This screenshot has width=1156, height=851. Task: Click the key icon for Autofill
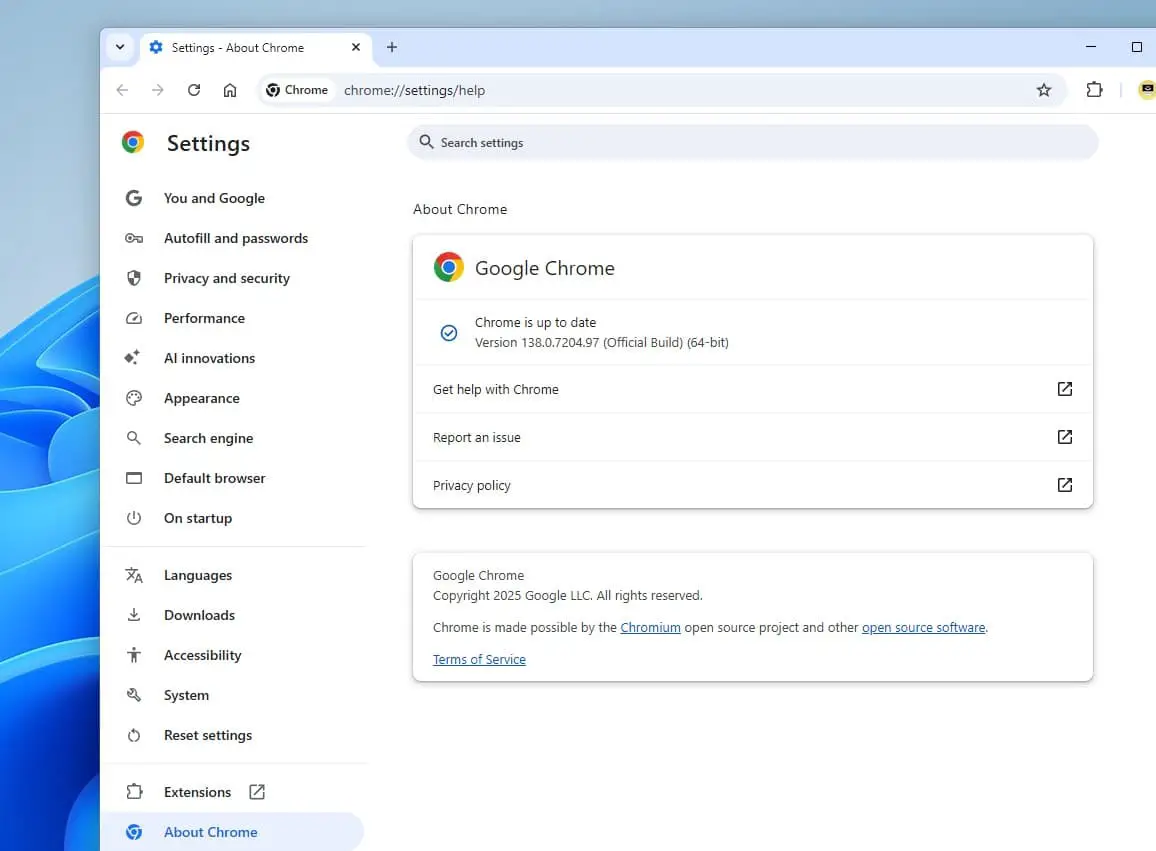(133, 238)
